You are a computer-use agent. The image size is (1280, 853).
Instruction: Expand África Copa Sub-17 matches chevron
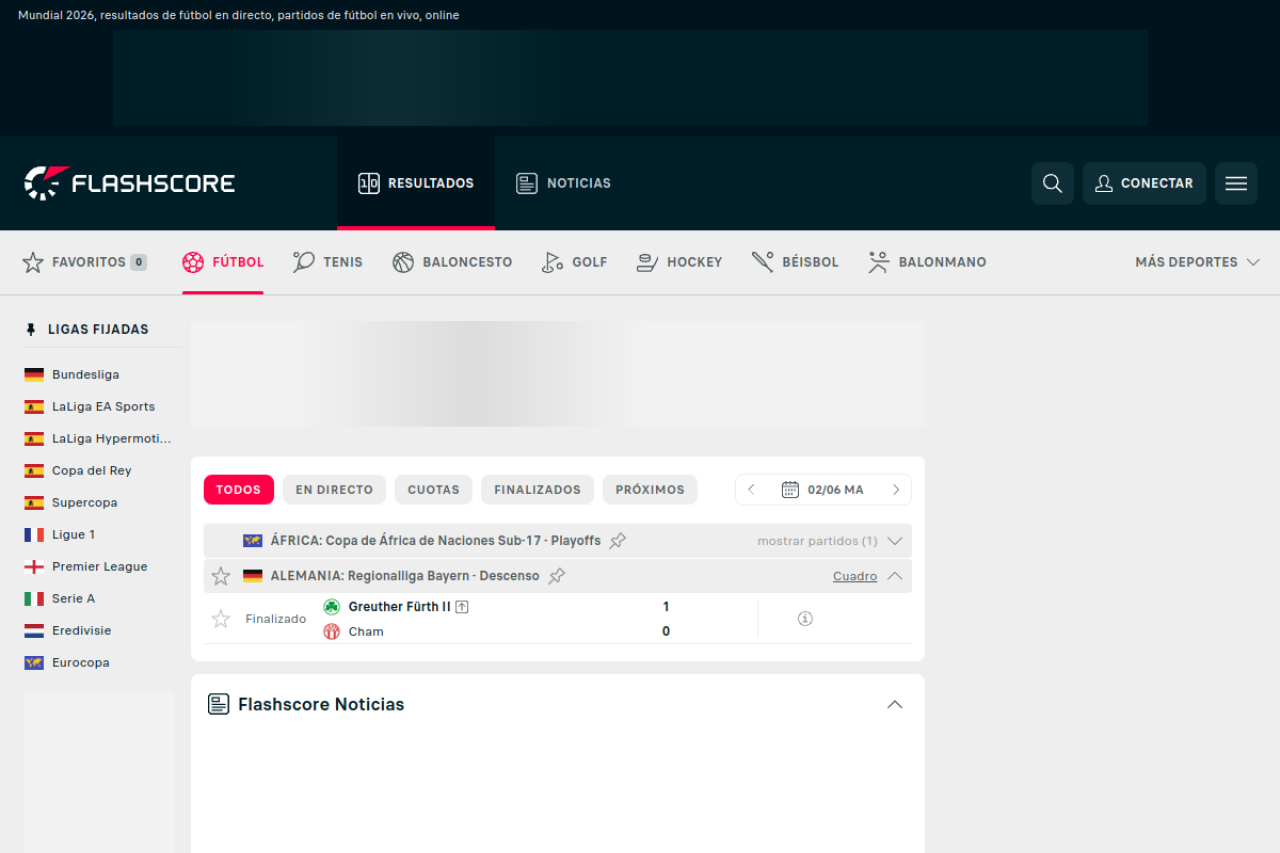(x=895, y=541)
